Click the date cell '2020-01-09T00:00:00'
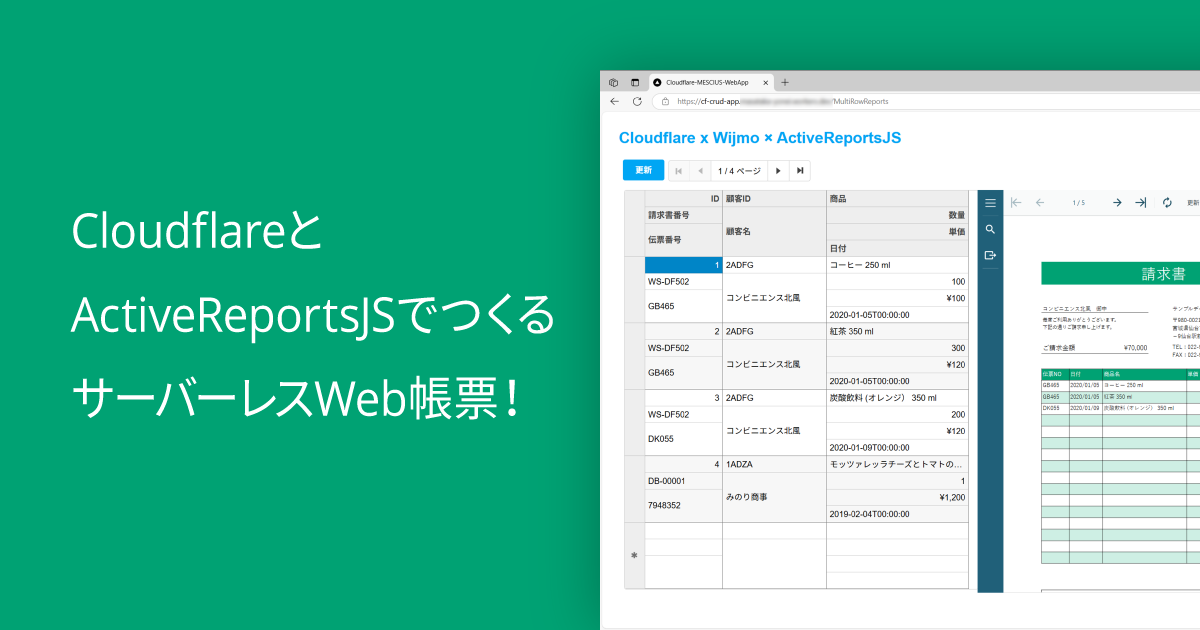The height and width of the screenshot is (630, 1200). click(x=897, y=447)
